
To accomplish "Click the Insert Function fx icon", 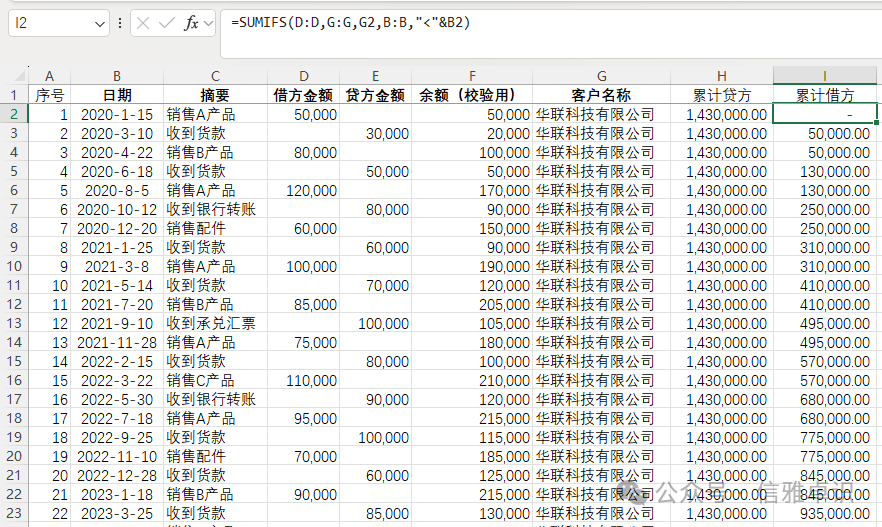I will (191, 23).
